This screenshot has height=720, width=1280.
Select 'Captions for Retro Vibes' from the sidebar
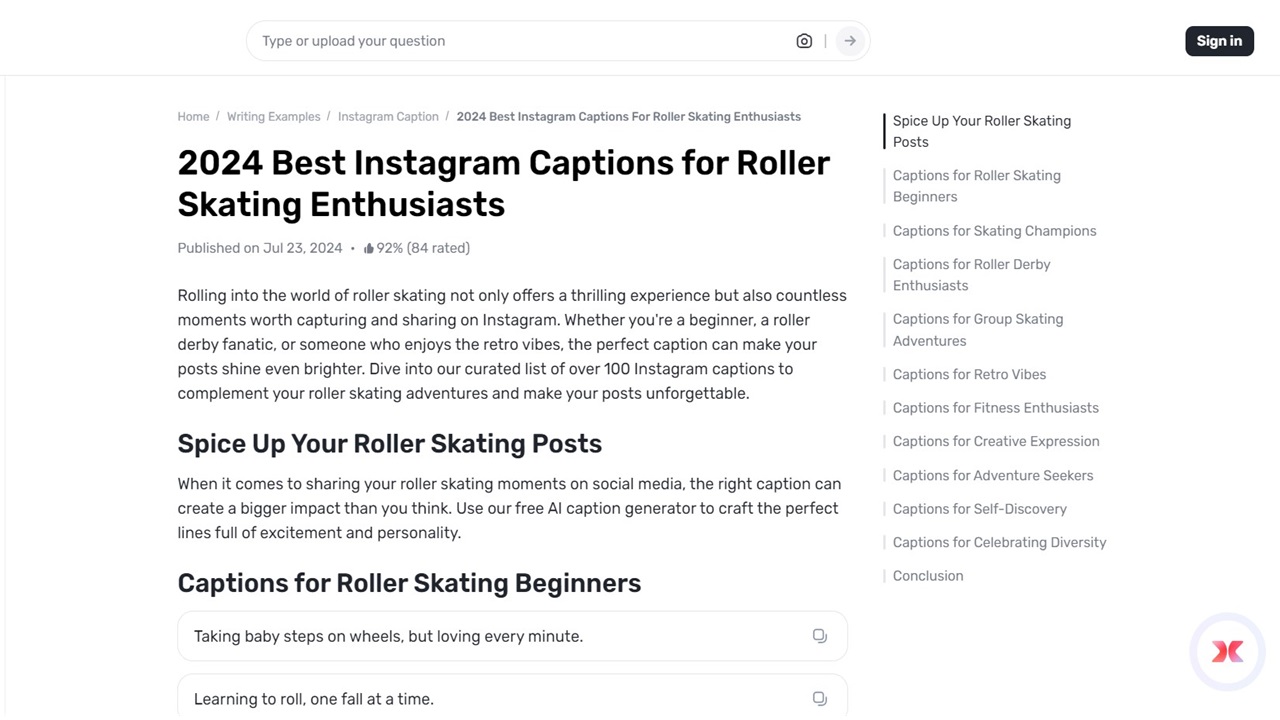[968, 374]
